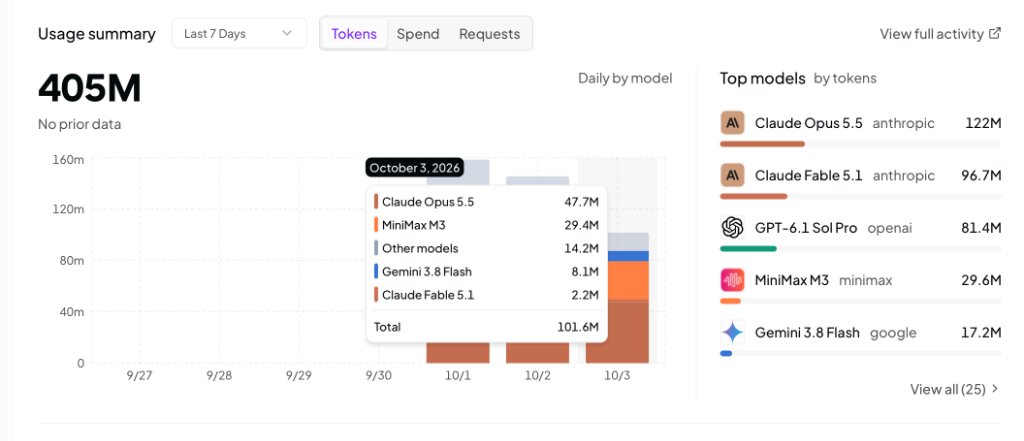Image resolution: width=1024 pixels, height=441 pixels.
Task: Click the GPT-6.1 Sol Pro openai logo
Action: pyautogui.click(x=733, y=227)
